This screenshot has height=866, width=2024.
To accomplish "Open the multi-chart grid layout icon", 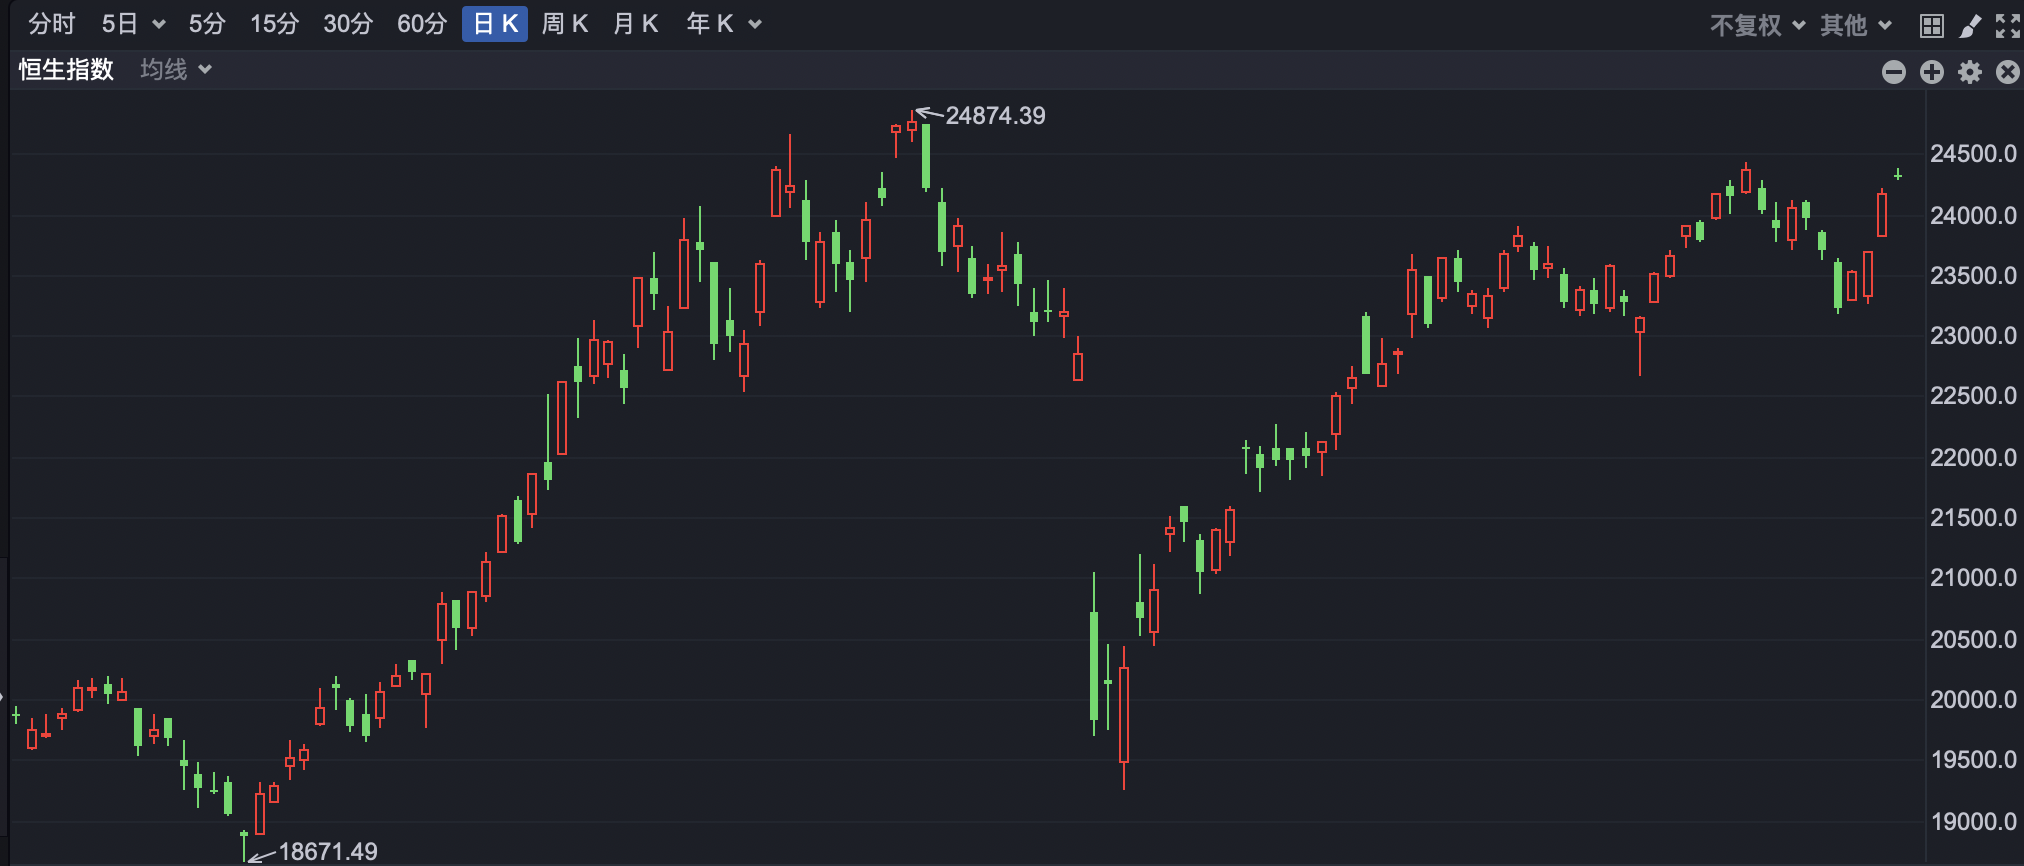I will coord(1932,26).
